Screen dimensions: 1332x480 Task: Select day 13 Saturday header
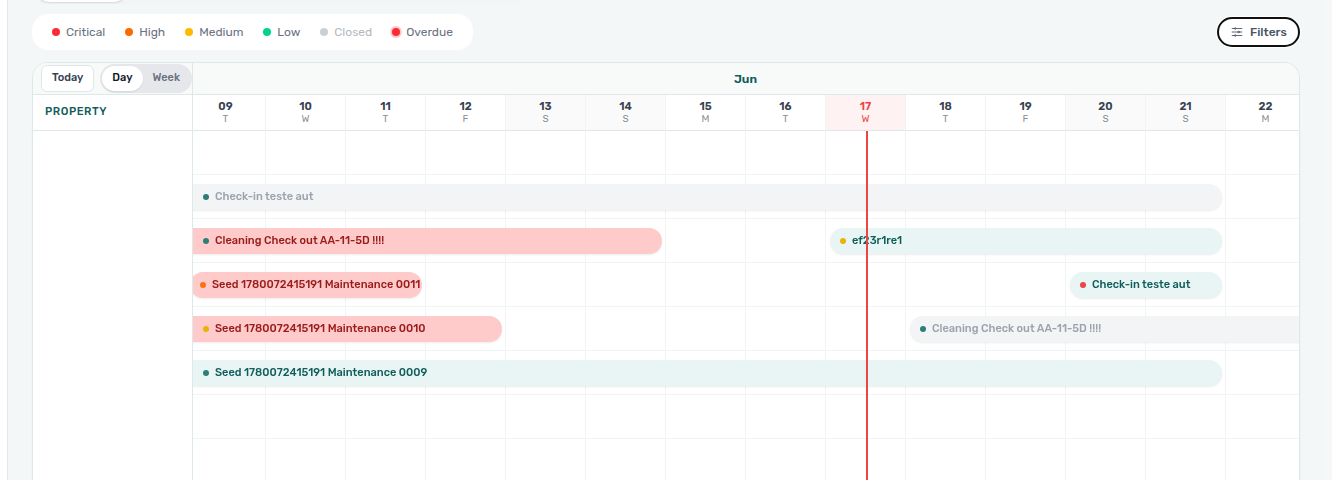coord(545,112)
